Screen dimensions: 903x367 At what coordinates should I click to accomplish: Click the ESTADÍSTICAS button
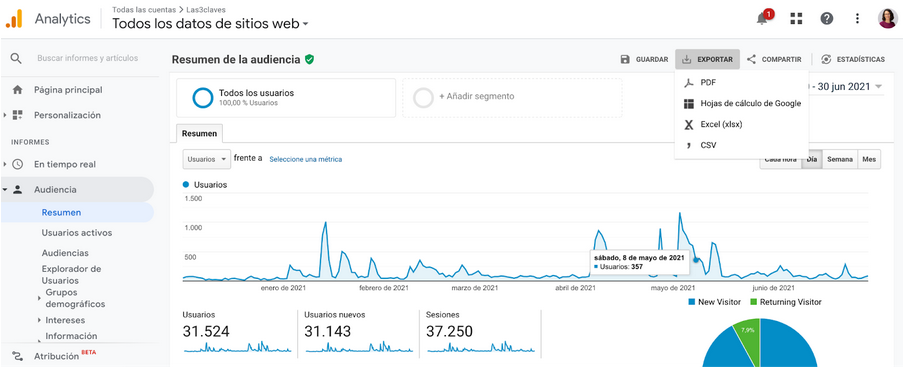pyautogui.click(x=853, y=59)
